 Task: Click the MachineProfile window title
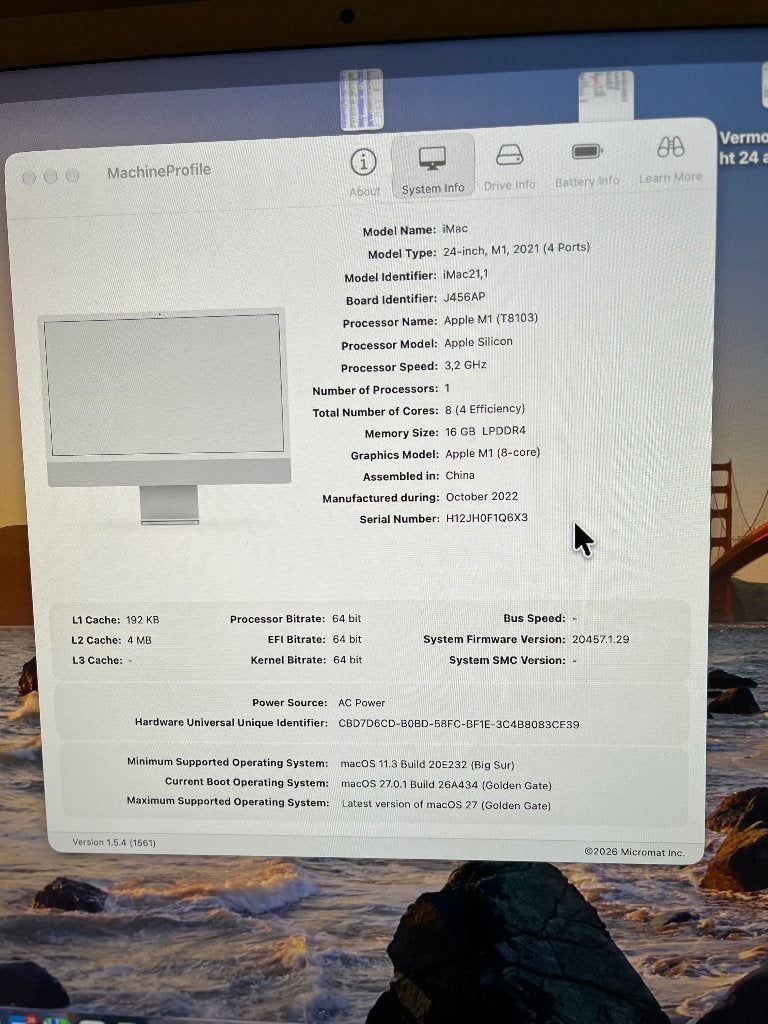[x=159, y=172]
